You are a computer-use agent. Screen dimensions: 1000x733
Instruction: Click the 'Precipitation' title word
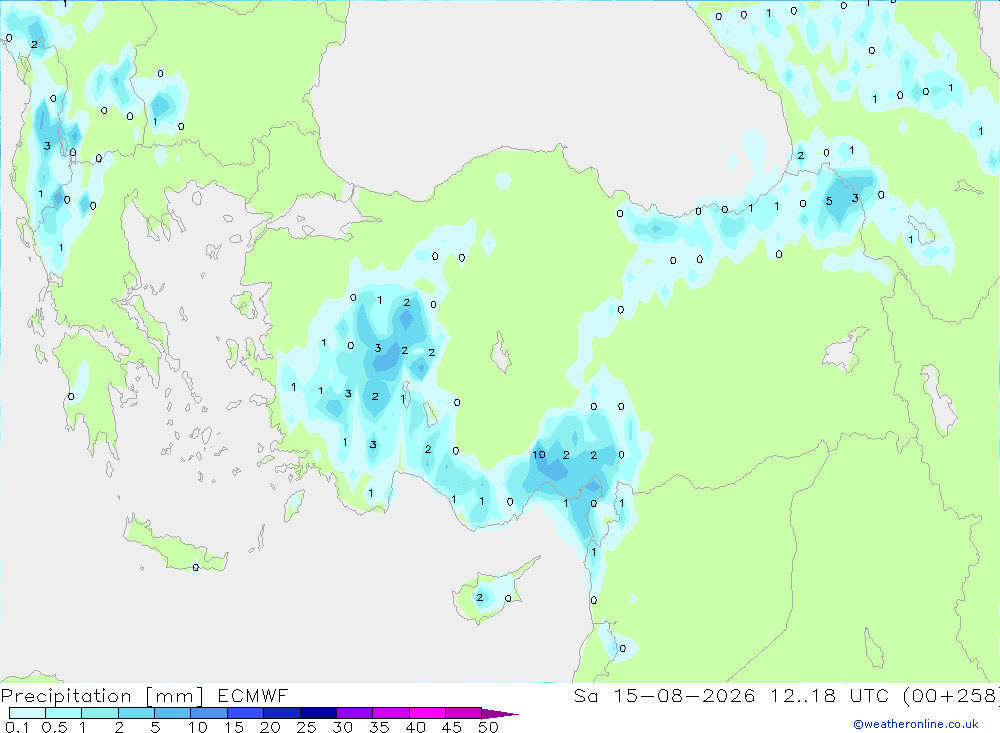pos(66,696)
